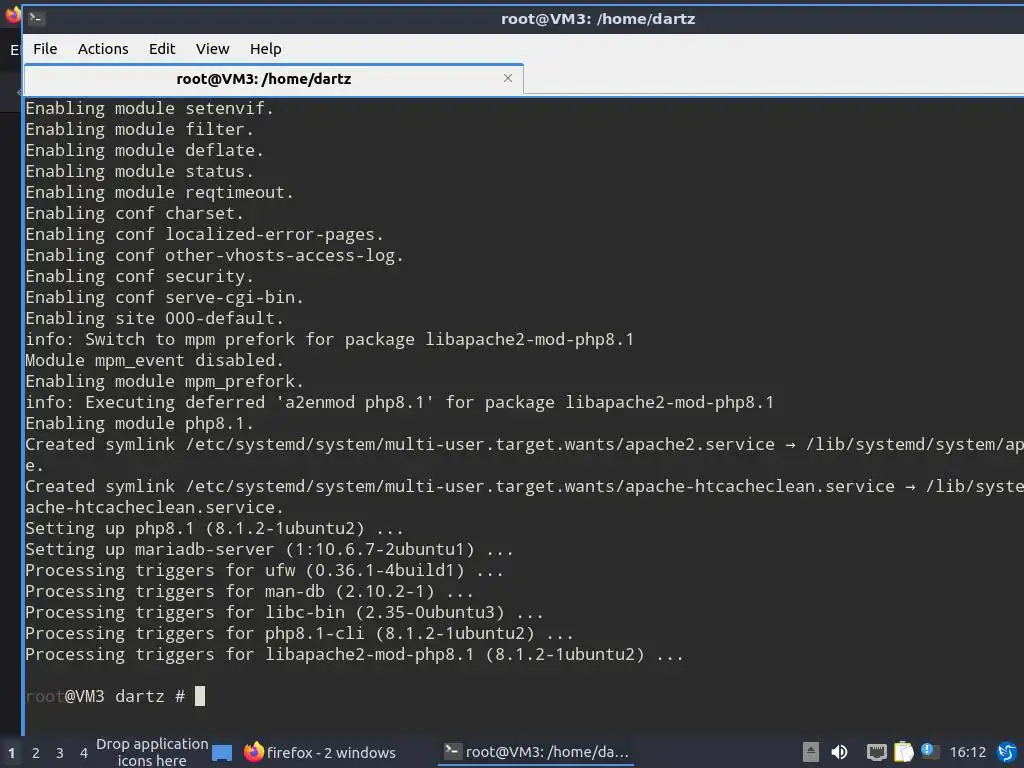
Task: Click the terminal prompt line root@VM3 dartz #
Action: 115,696
